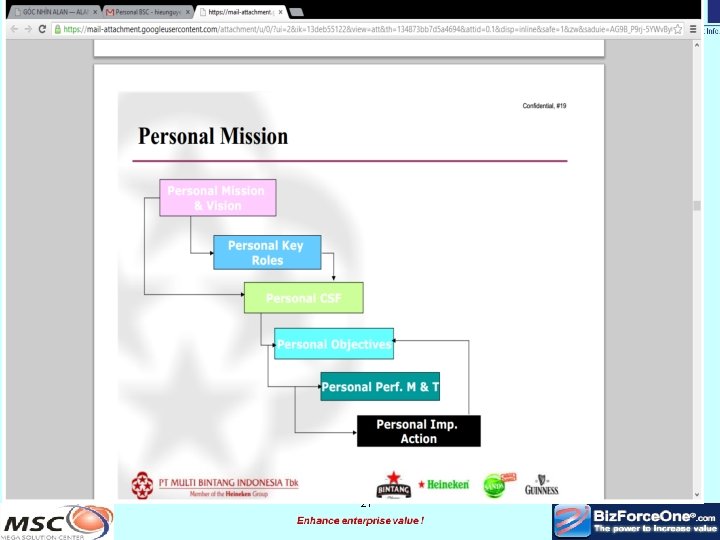720x540 pixels.
Task: Go back with the browser back arrow
Action: (x=14, y=29)
